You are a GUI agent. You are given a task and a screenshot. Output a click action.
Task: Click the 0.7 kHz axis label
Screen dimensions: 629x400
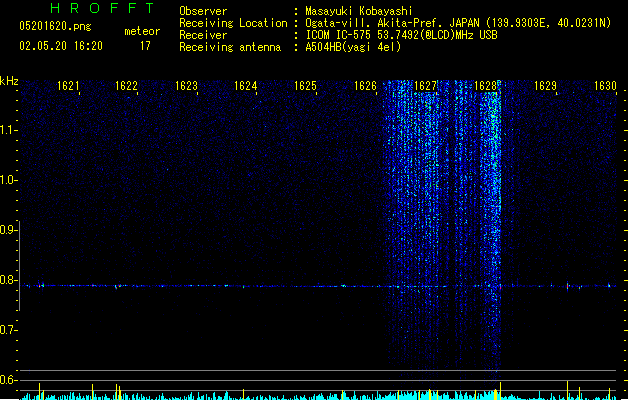8,330
